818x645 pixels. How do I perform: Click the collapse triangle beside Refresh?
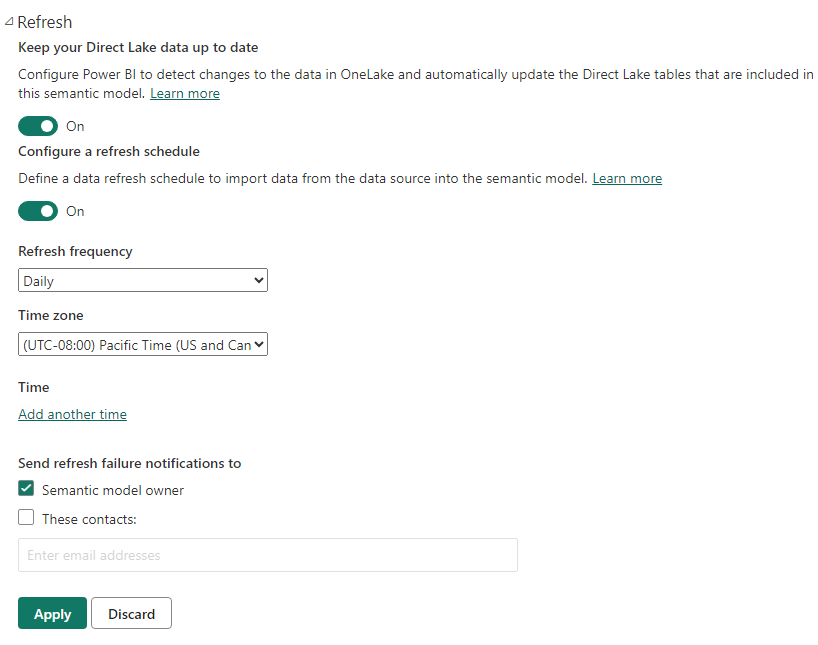click(10, 21)
